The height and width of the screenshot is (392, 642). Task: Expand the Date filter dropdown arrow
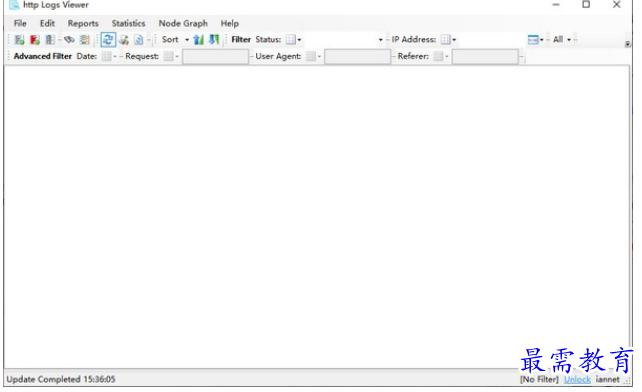coord(115,56)
